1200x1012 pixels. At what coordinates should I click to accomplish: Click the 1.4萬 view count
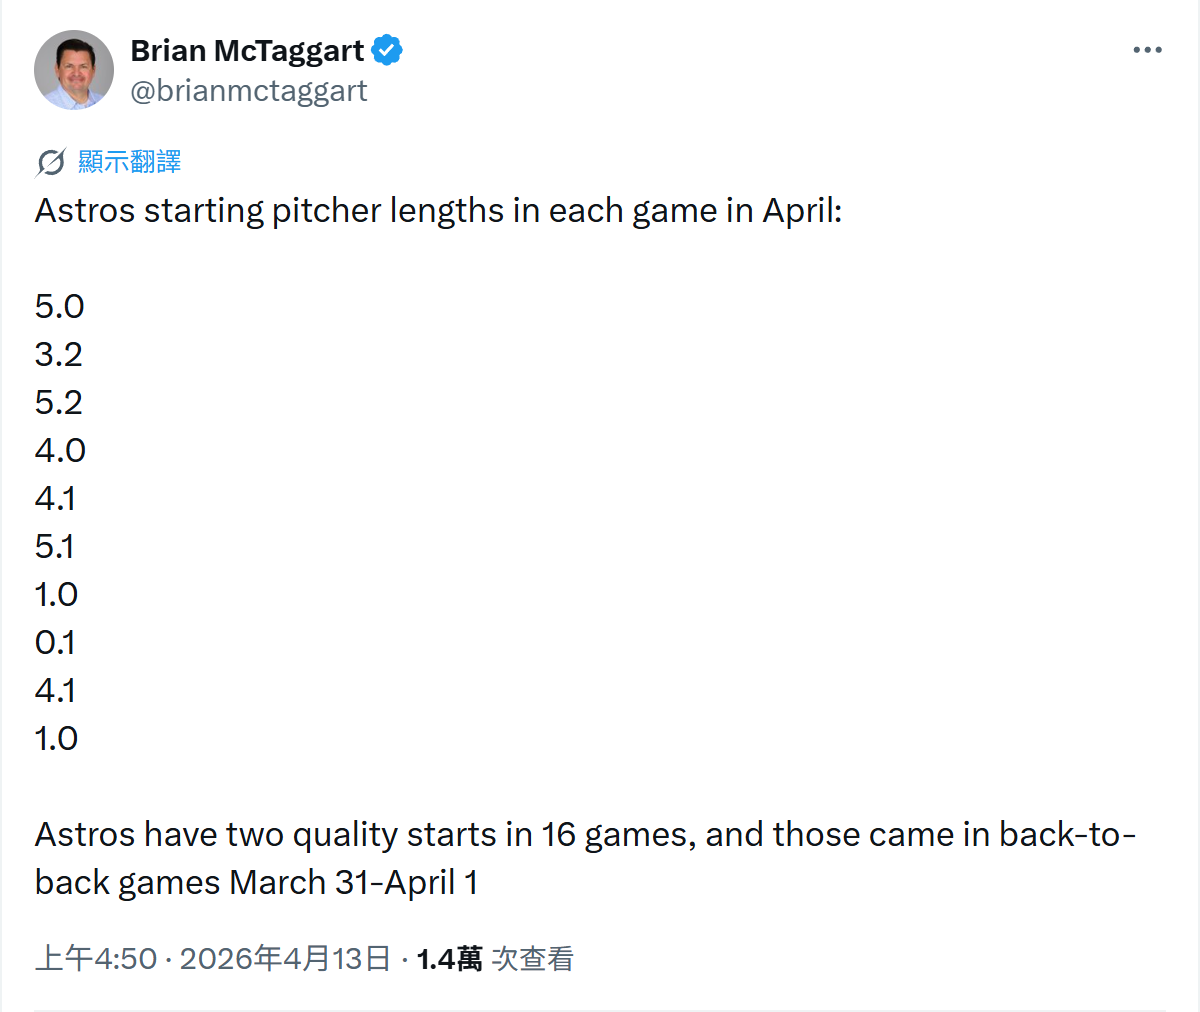tap(449, 959)
